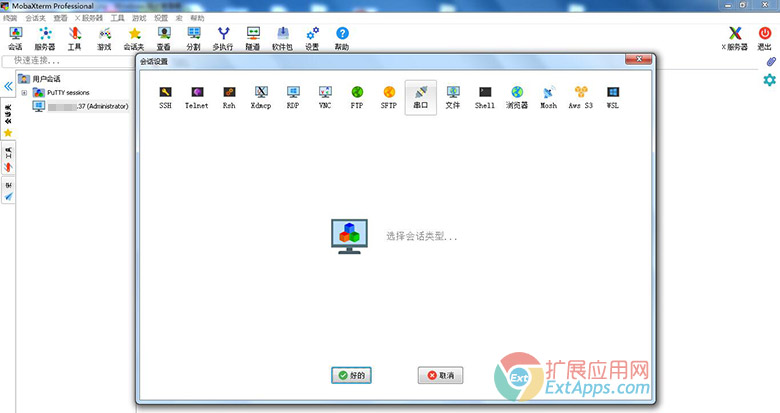Open 会话夹 star icon in toolbar
Screen dimensions: 780x413
(134, 39)
